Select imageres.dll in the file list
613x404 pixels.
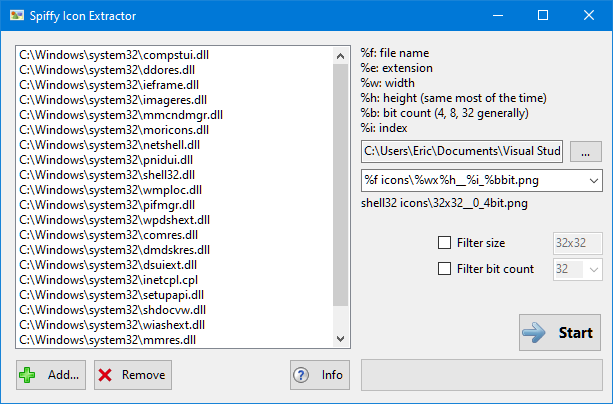coord(113,100)
